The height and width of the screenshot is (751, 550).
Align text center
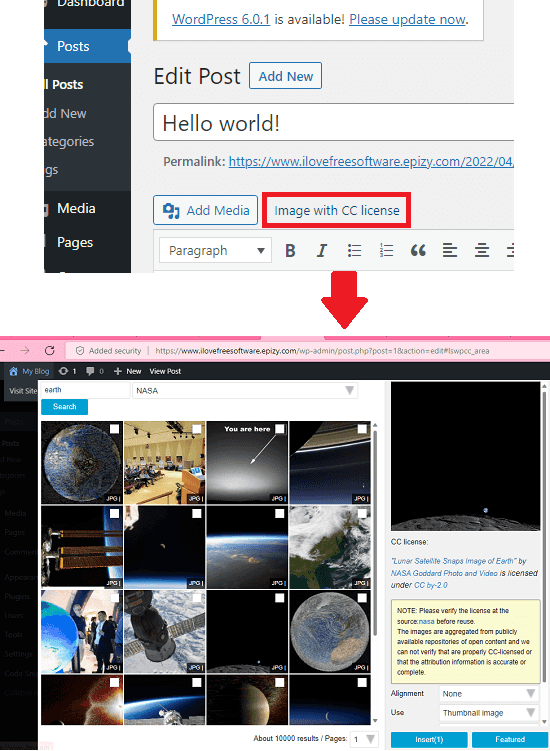[x=481, y=250]
